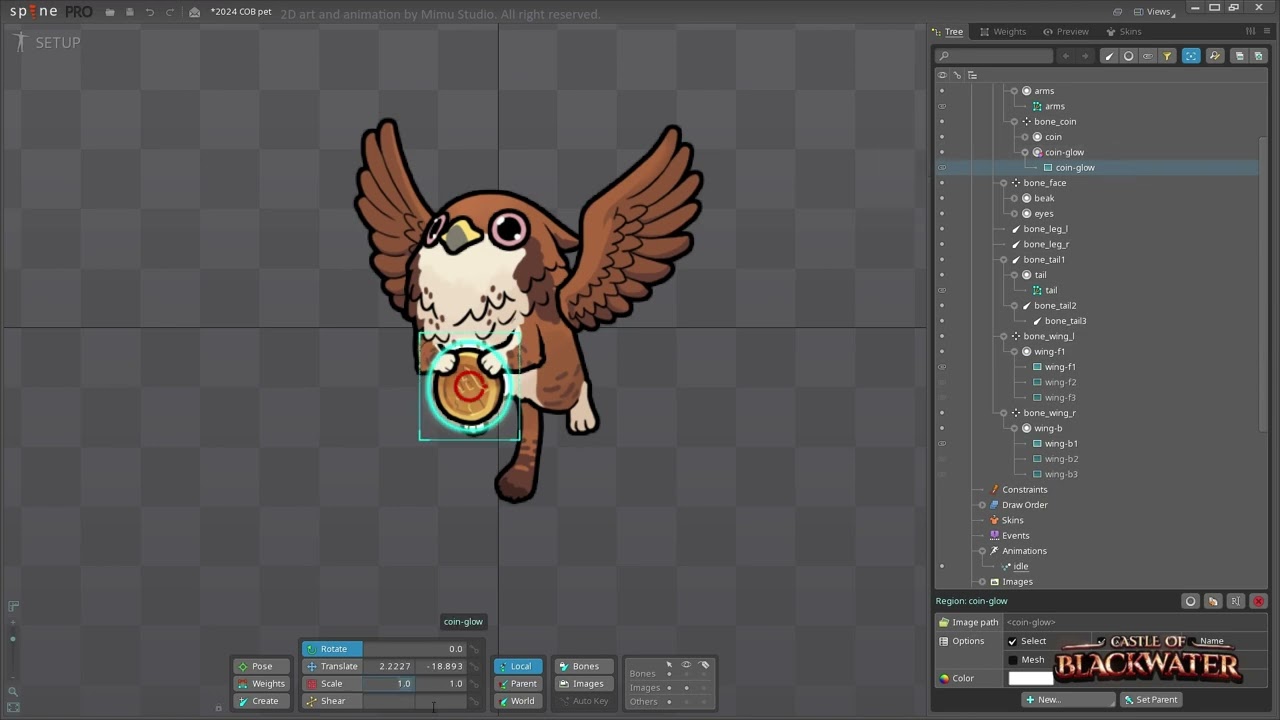Switch to the Preview tab
The image size is (1280, 720).
[x=1065, y=31]
